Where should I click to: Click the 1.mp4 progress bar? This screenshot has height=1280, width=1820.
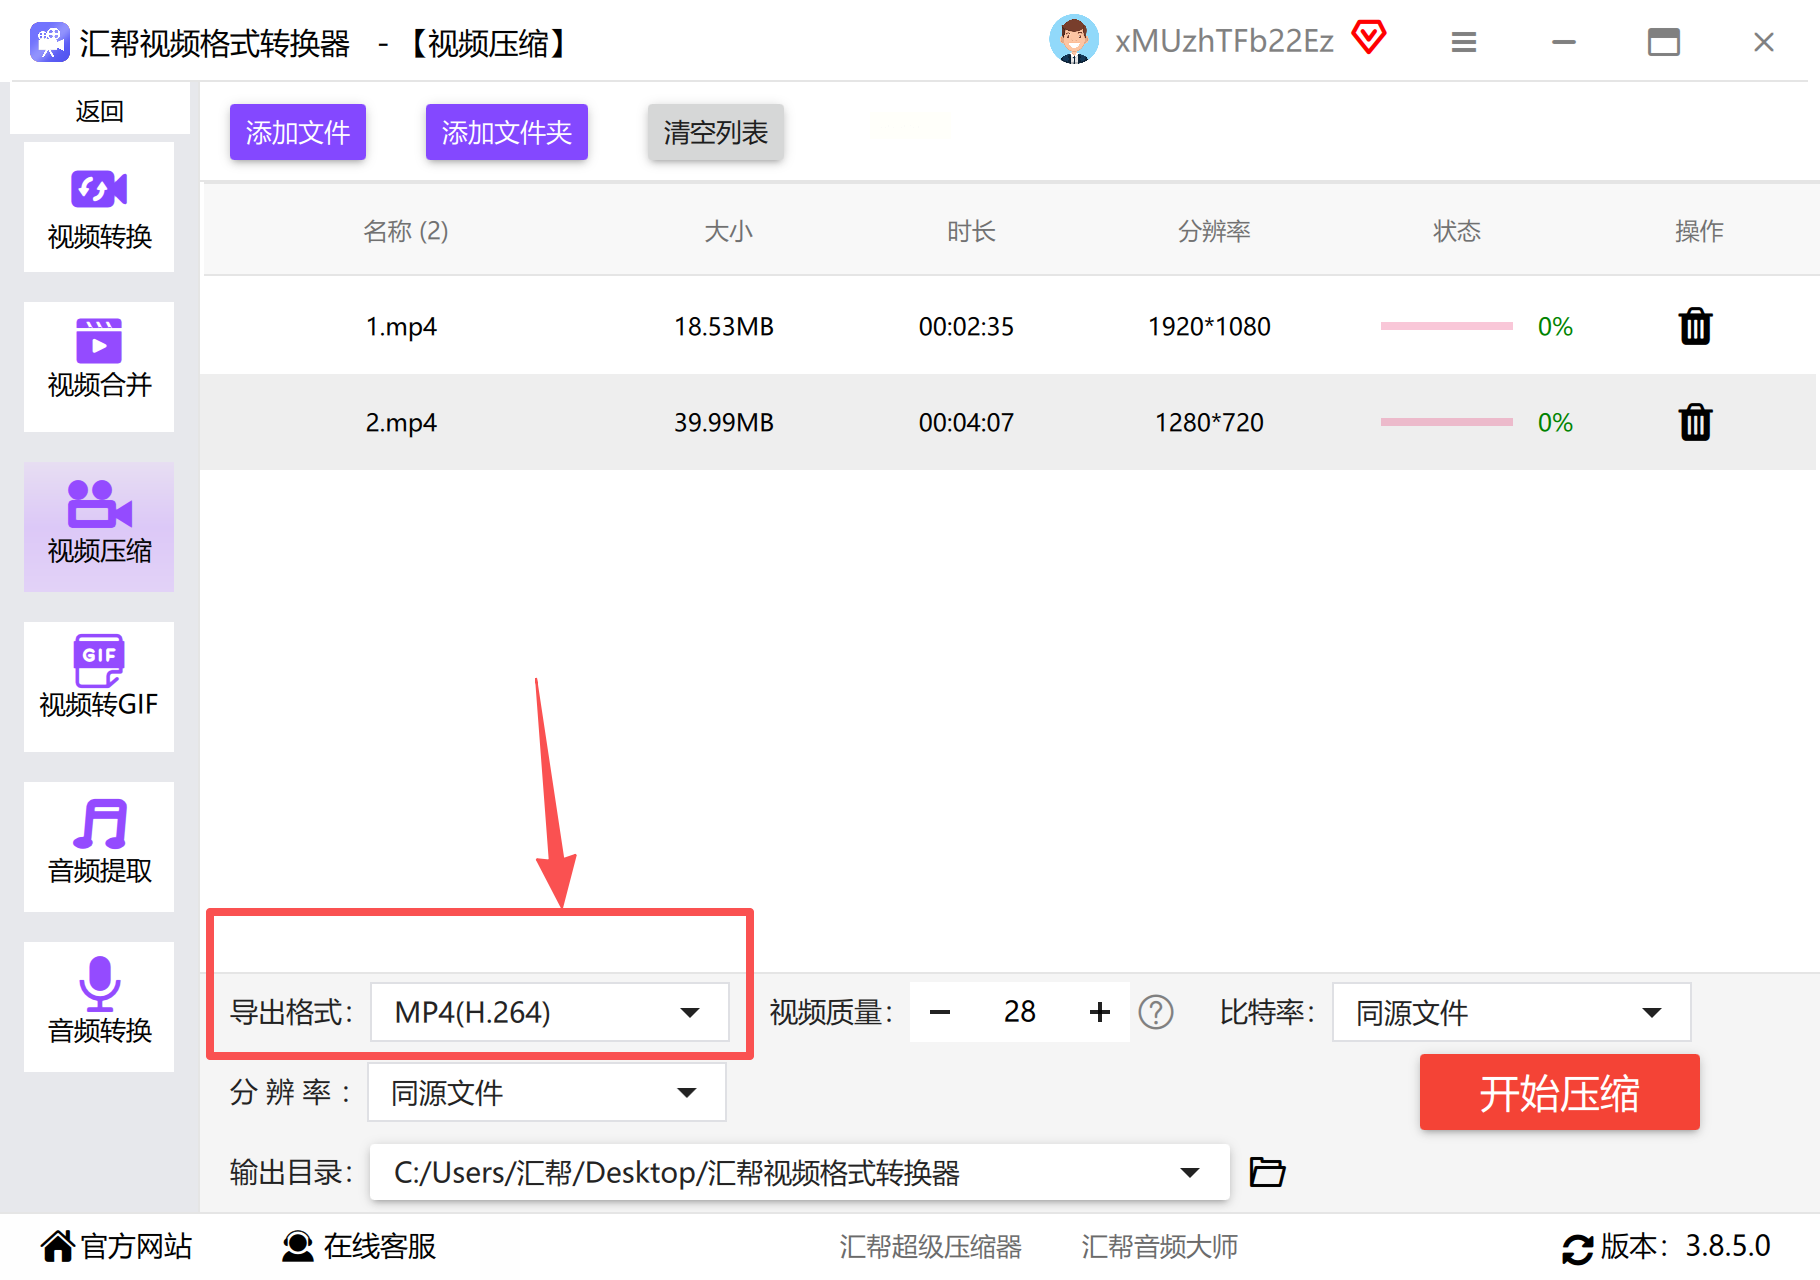point(1446,326)
